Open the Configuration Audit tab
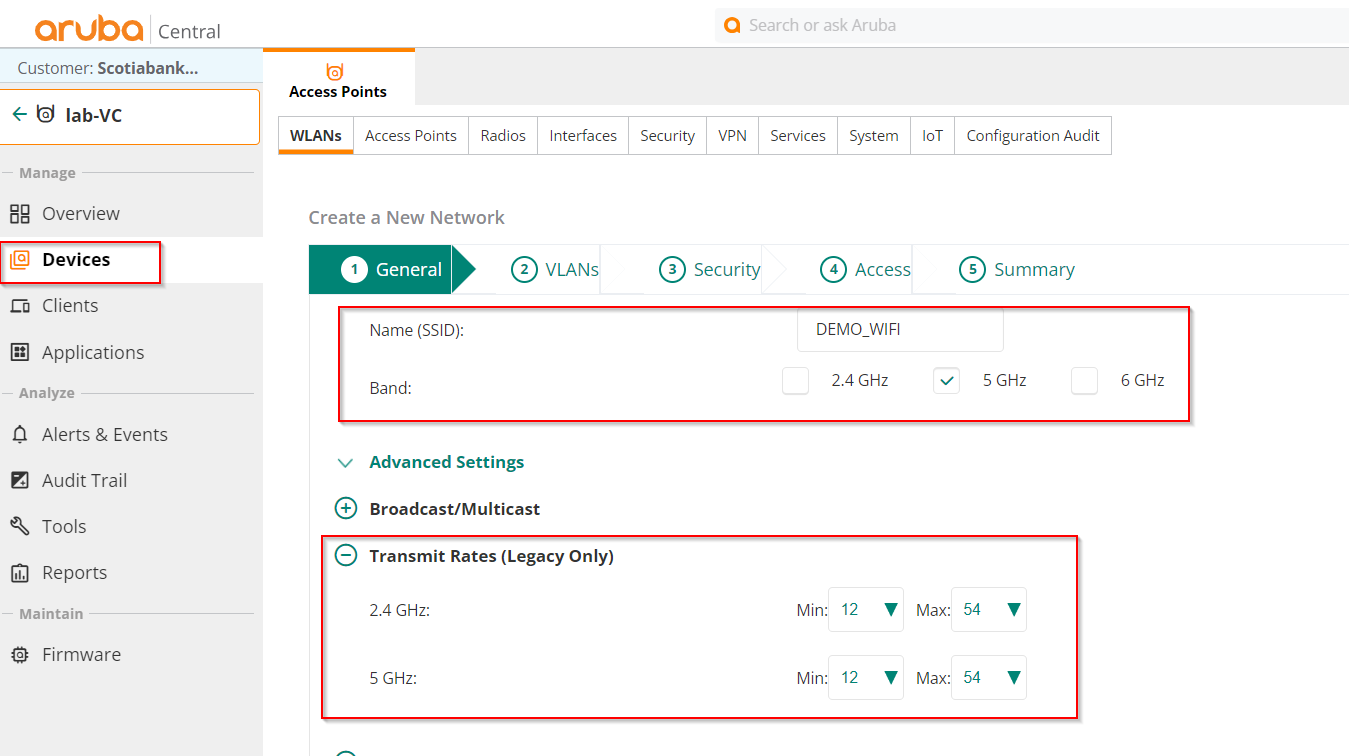Viewport: 1349px width, 756px height. (x=1033, y=136)
